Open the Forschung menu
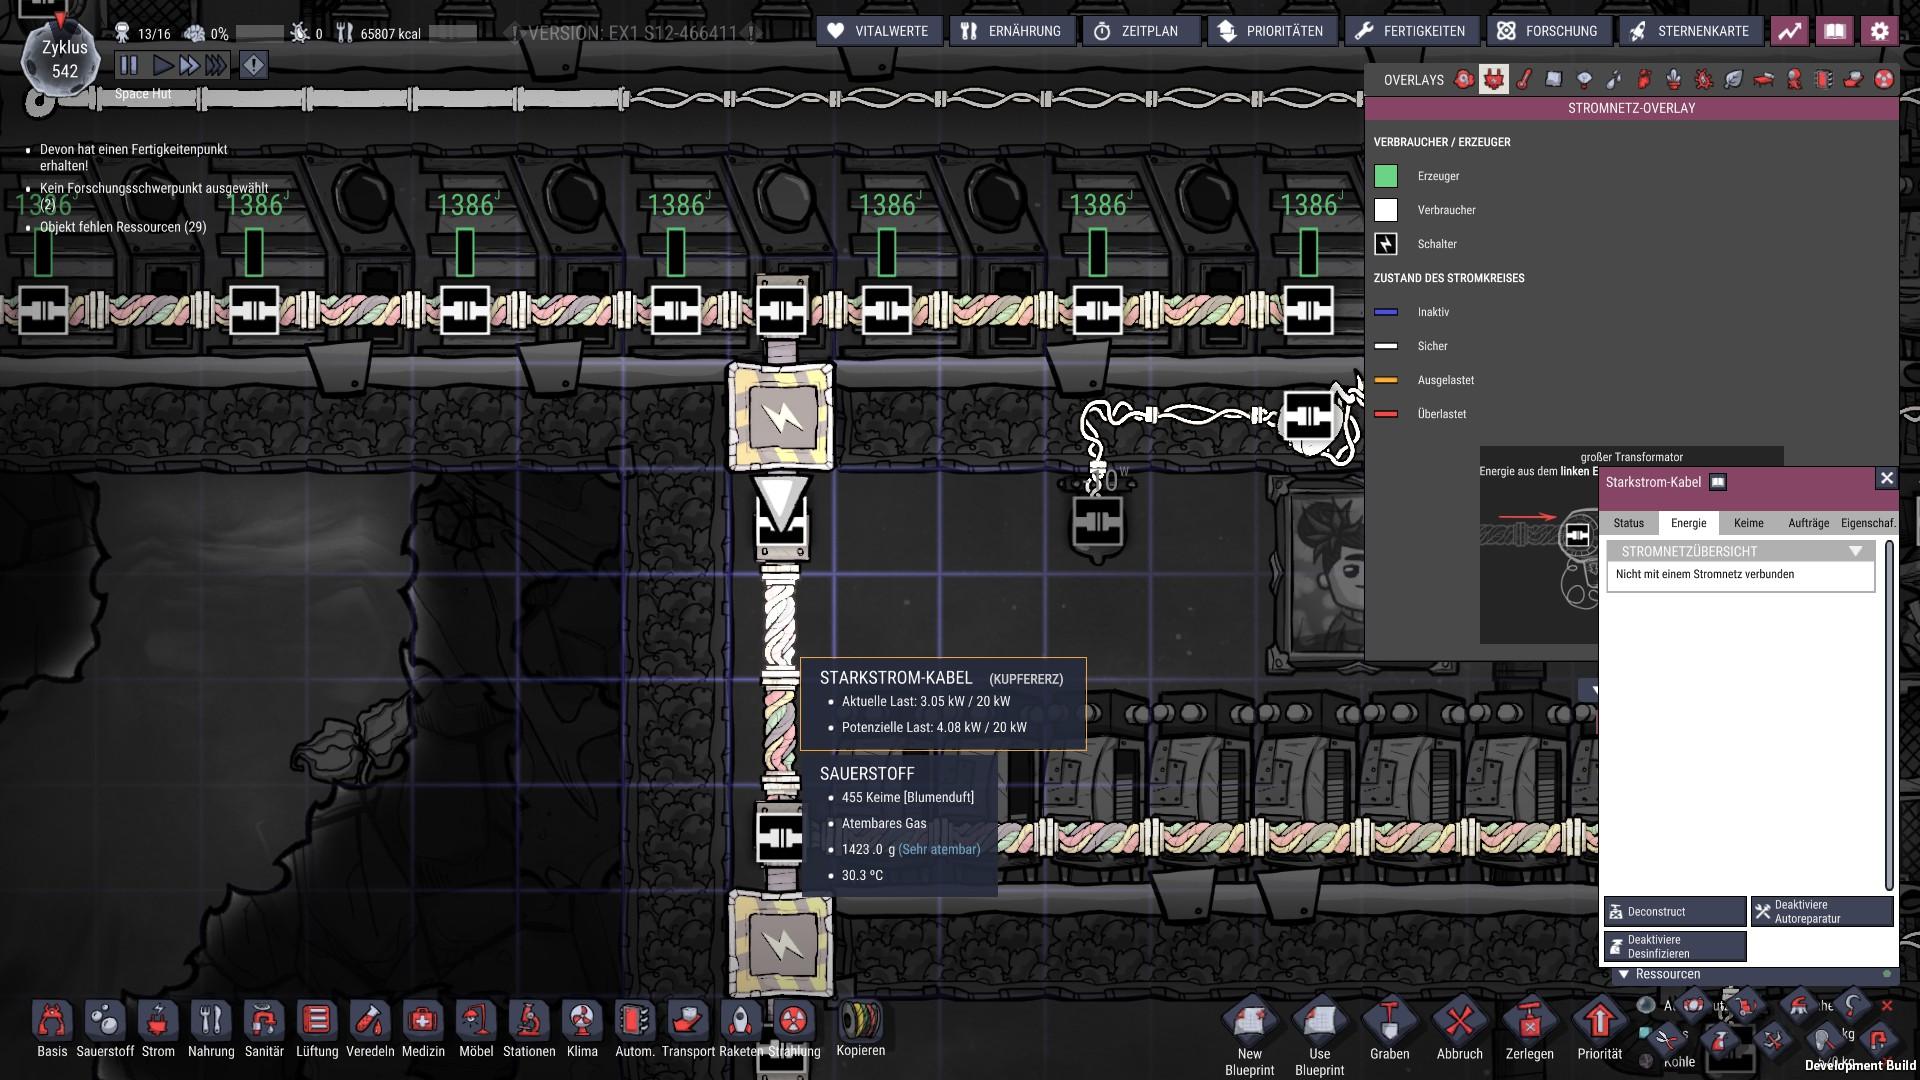The height and width of the screenshot is (1080, 1920). tap(1547, 31)
